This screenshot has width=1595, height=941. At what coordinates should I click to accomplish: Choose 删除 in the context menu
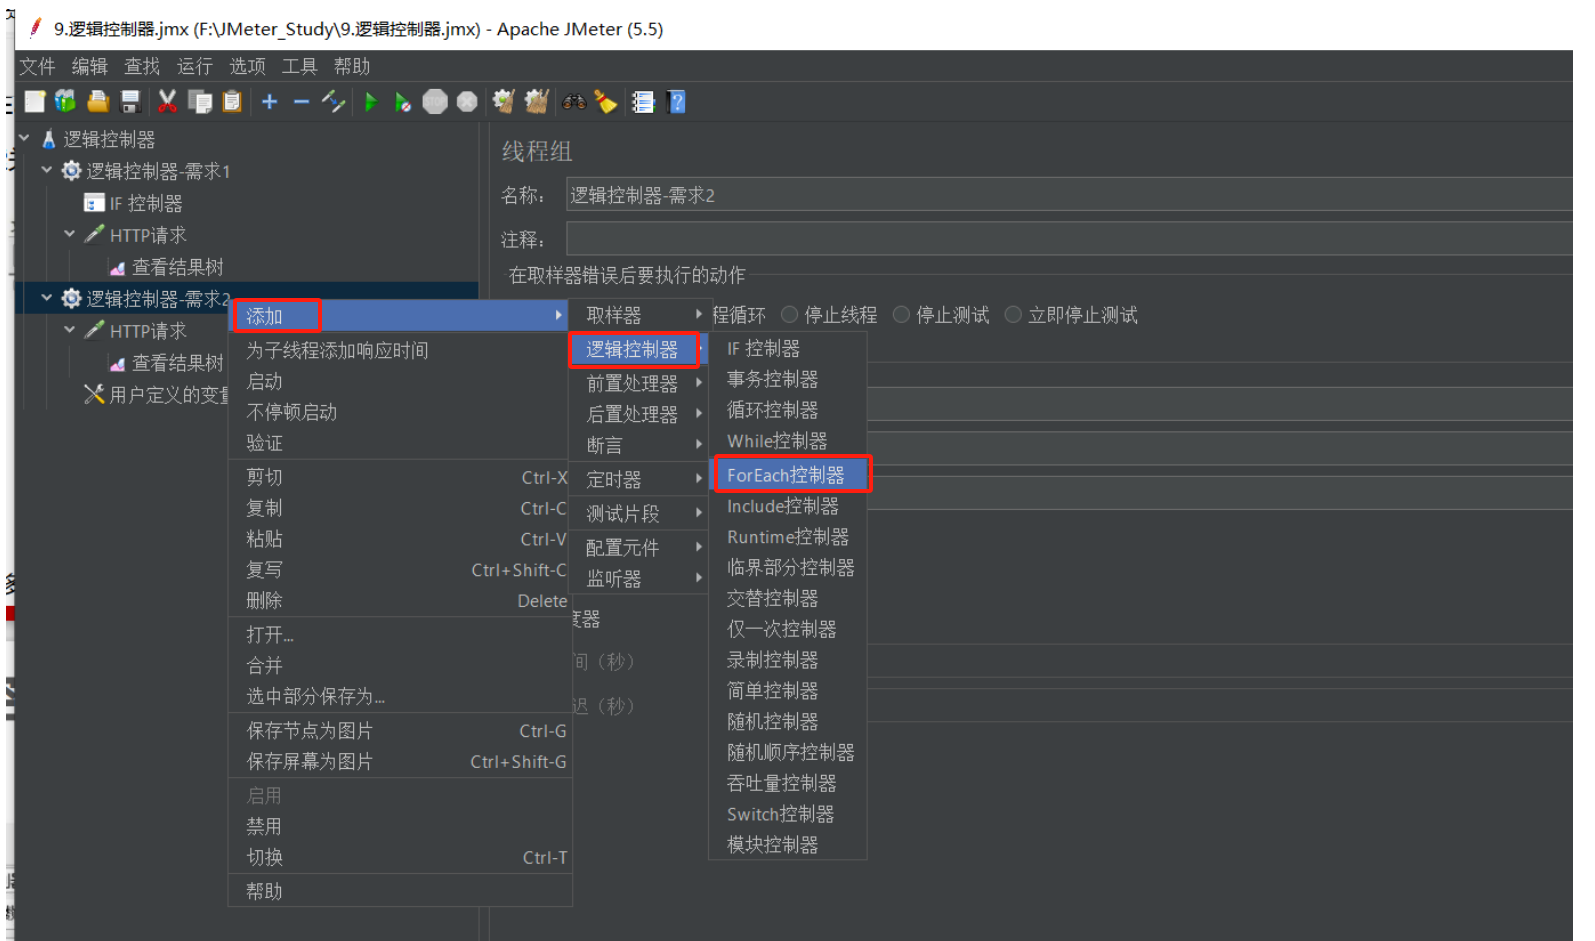coord(401,600)
